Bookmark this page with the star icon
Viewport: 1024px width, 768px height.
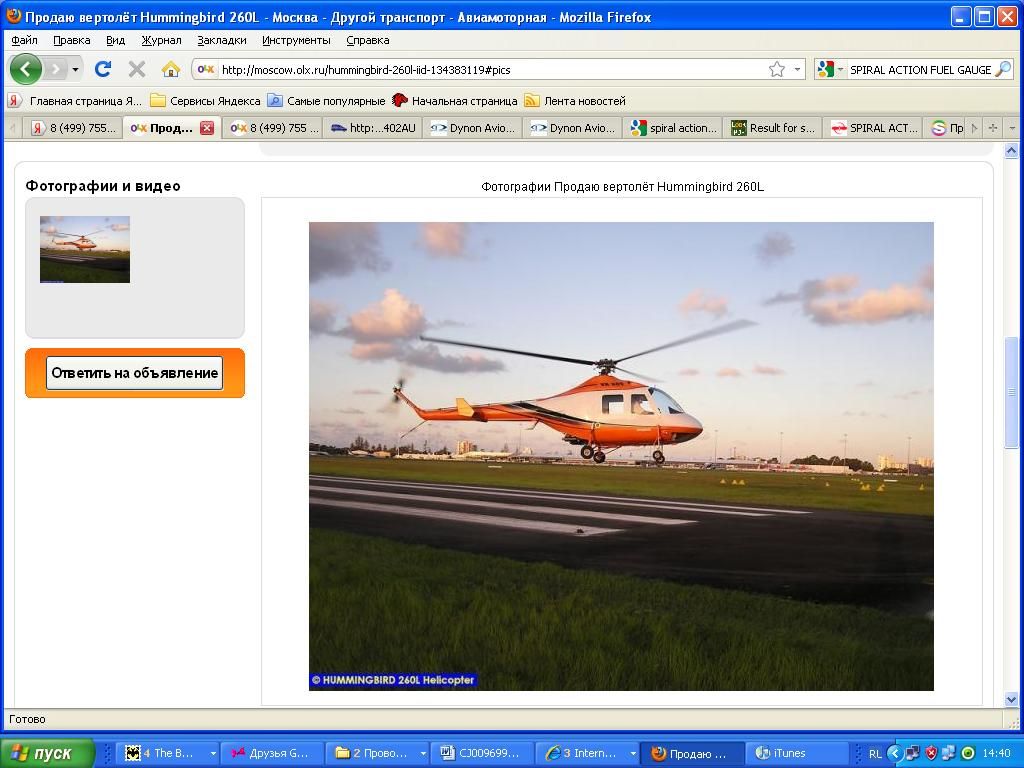pyautogui.click(x=776, y=69)
